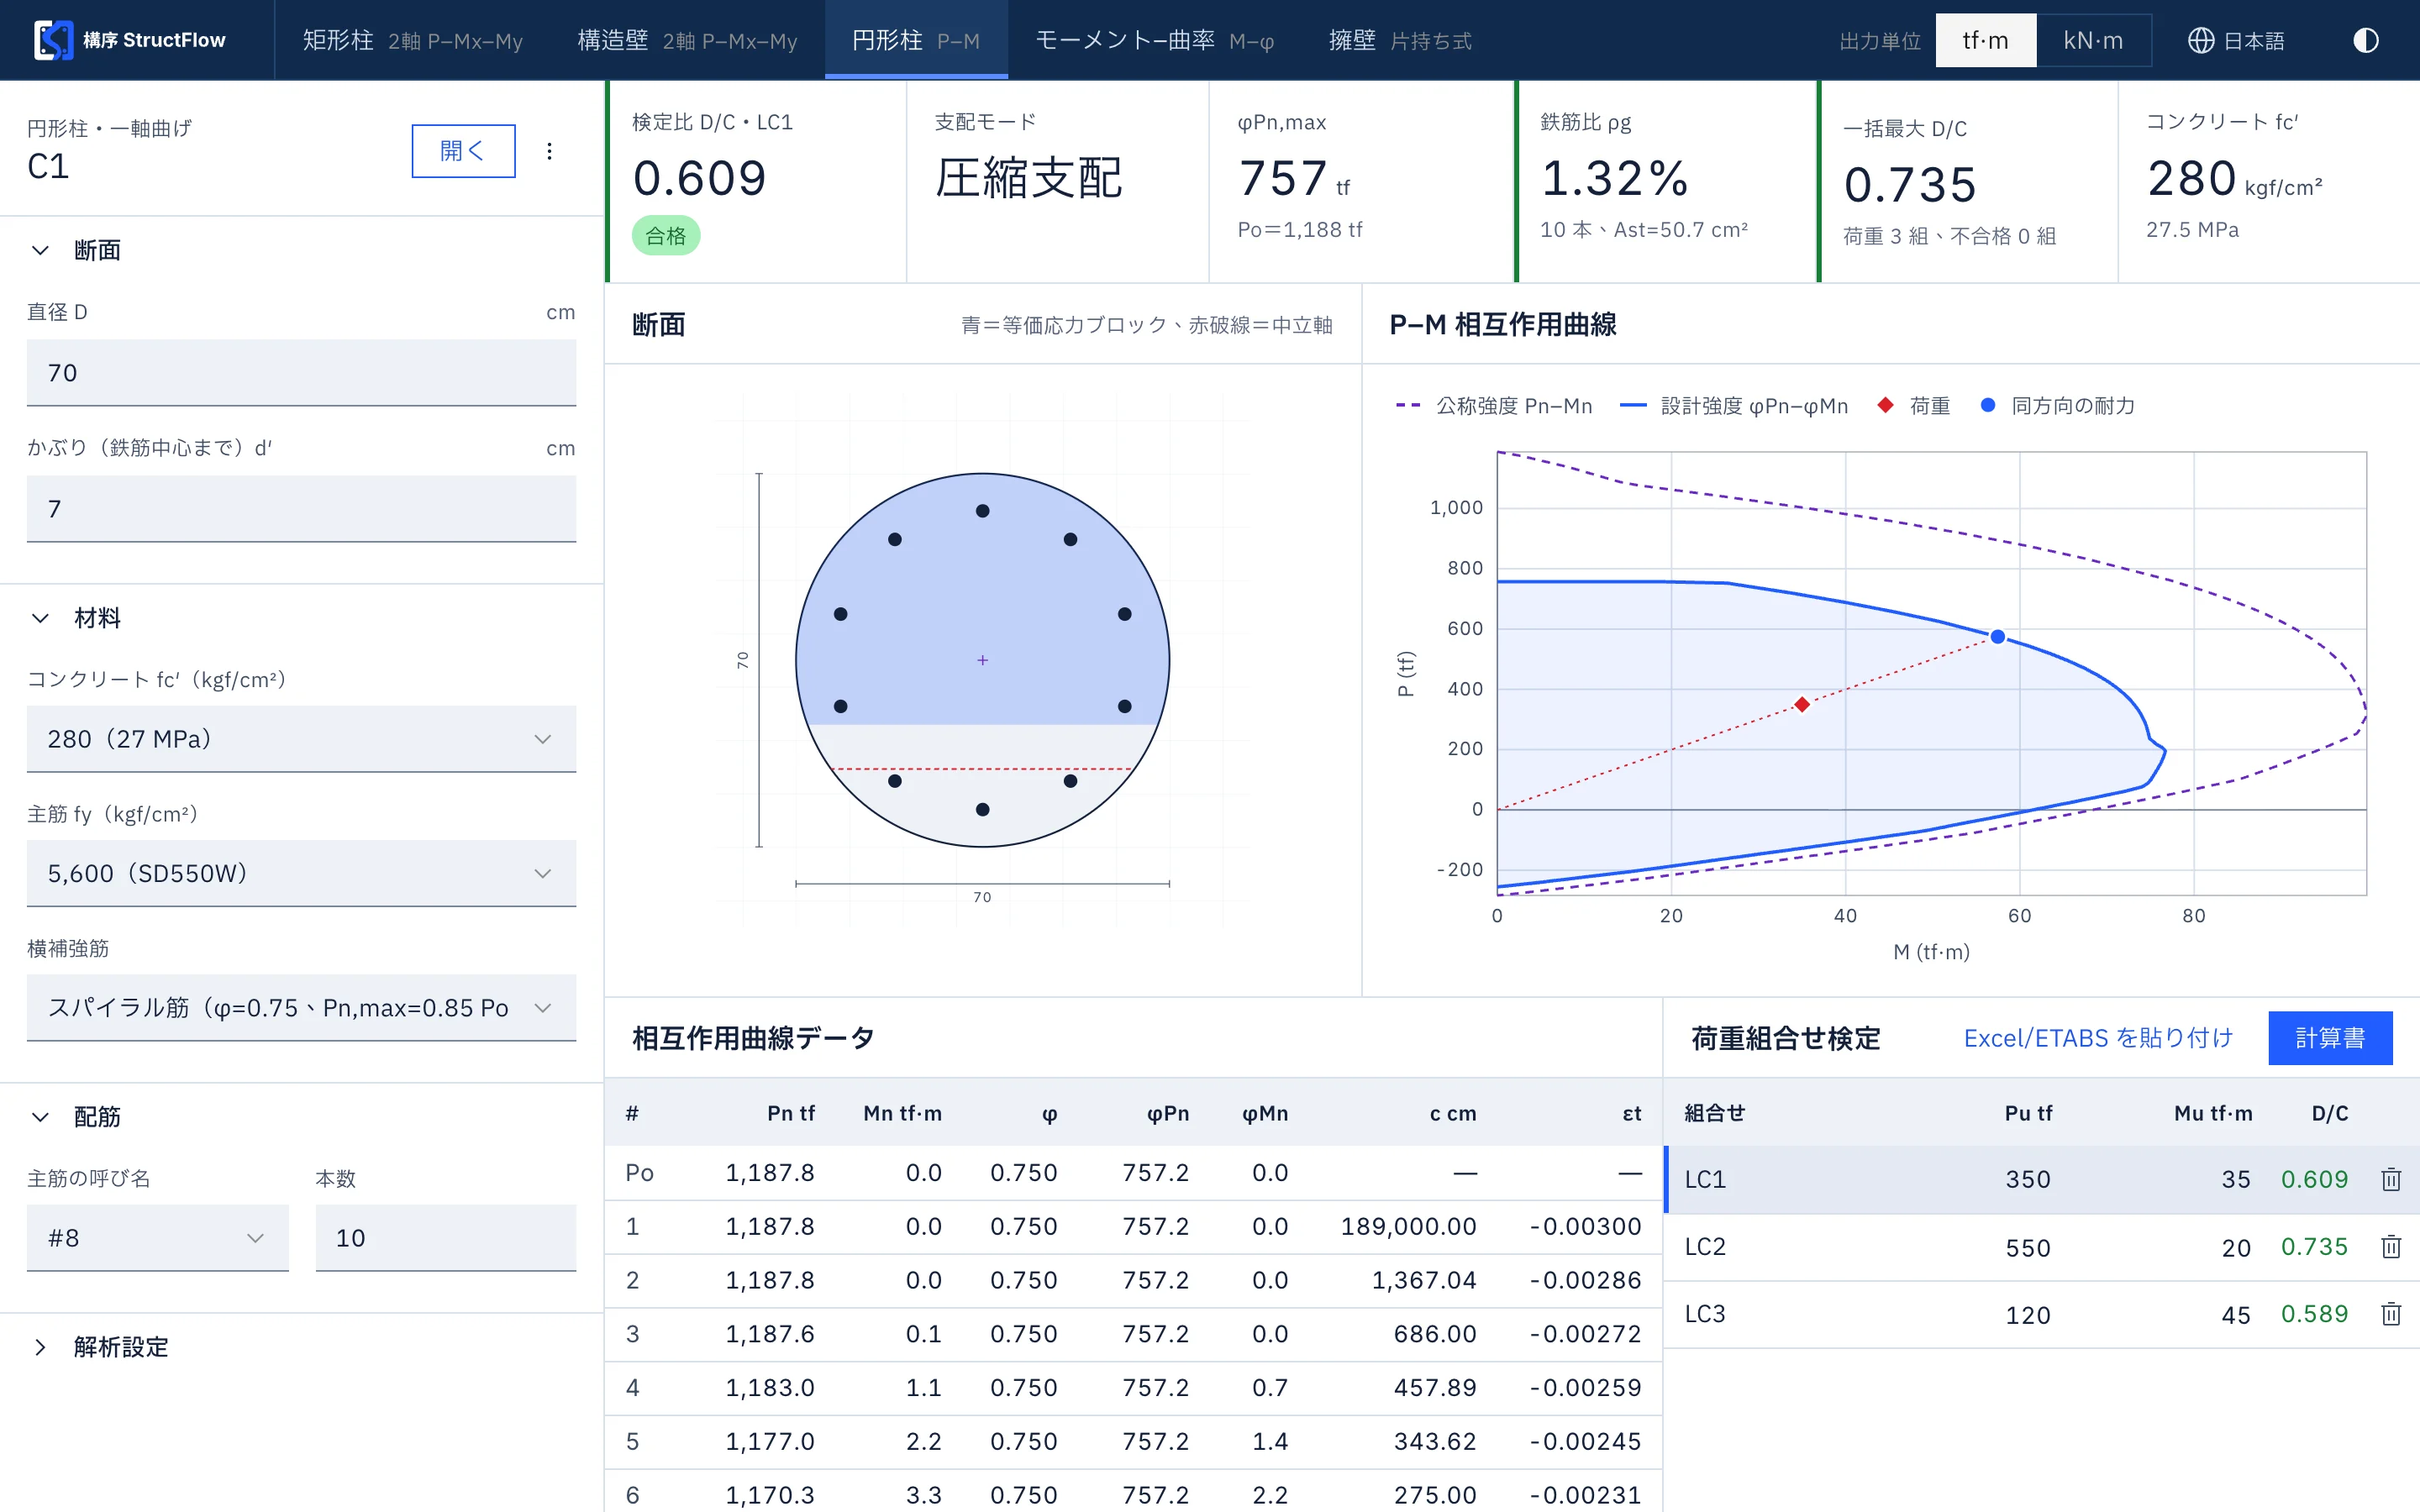Toggle dark/light theme contrast icon
Viewport: 2420px width, 1512px height.
[x=2365, y=40]
